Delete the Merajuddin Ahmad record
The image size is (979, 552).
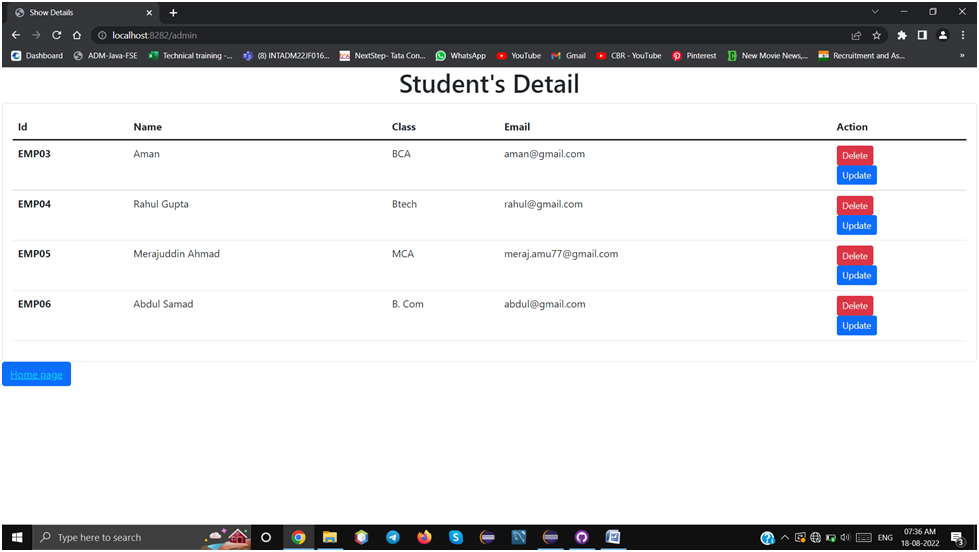point(855,255)
